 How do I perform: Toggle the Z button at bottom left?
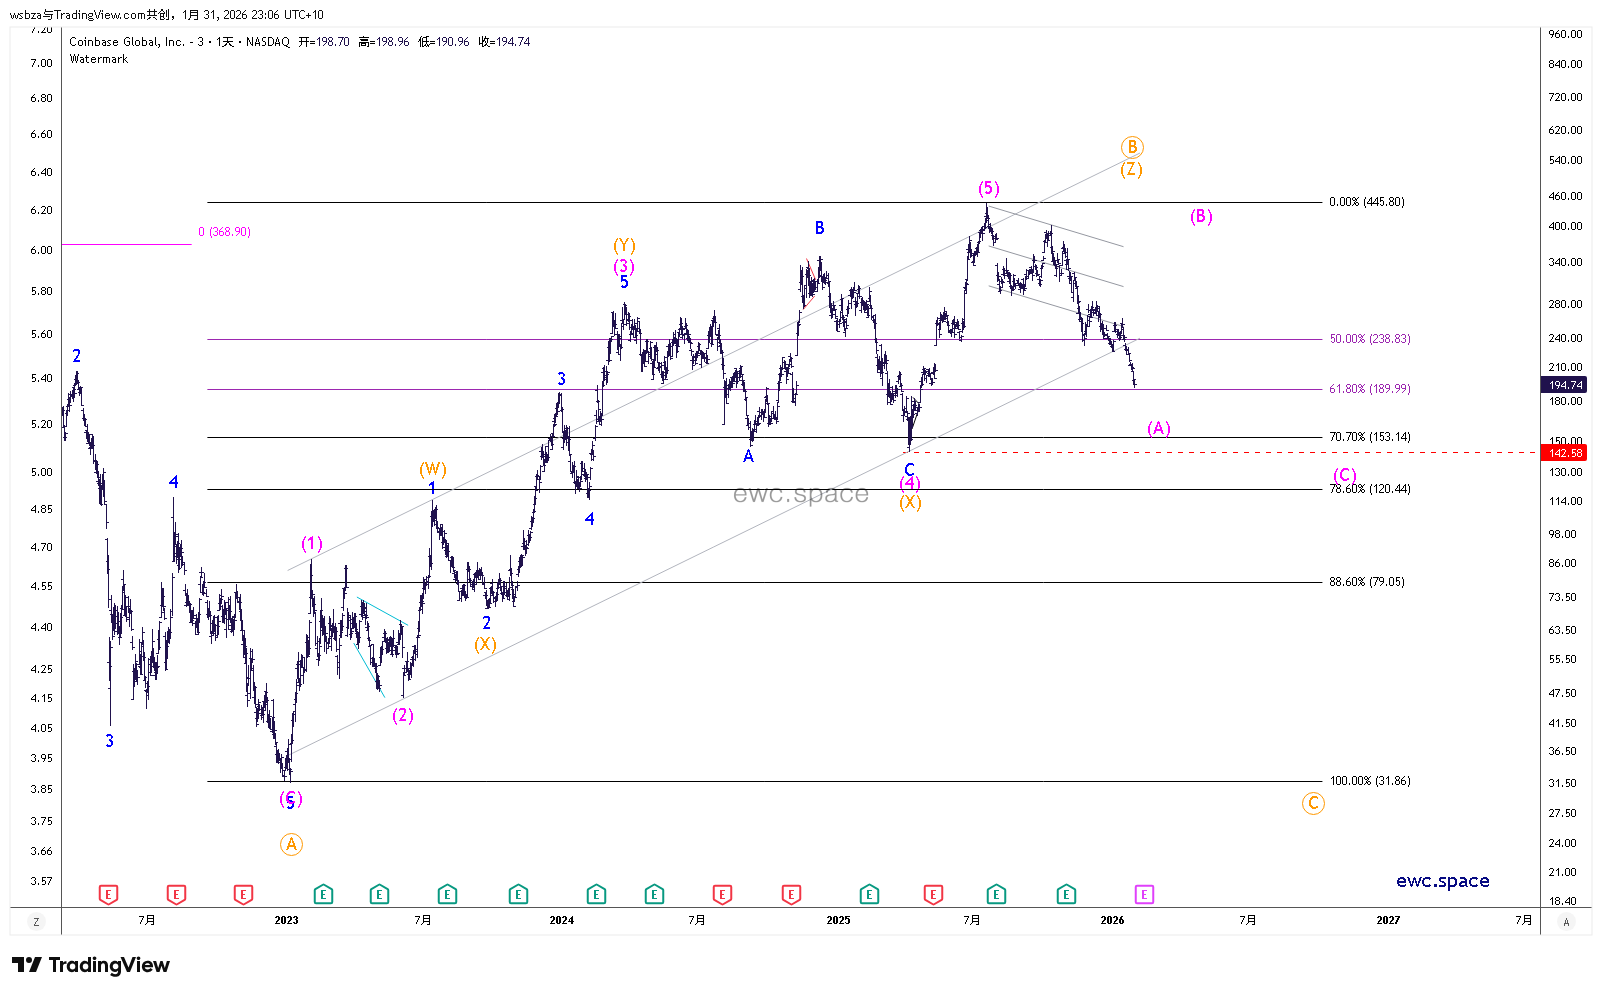point(36,921)
